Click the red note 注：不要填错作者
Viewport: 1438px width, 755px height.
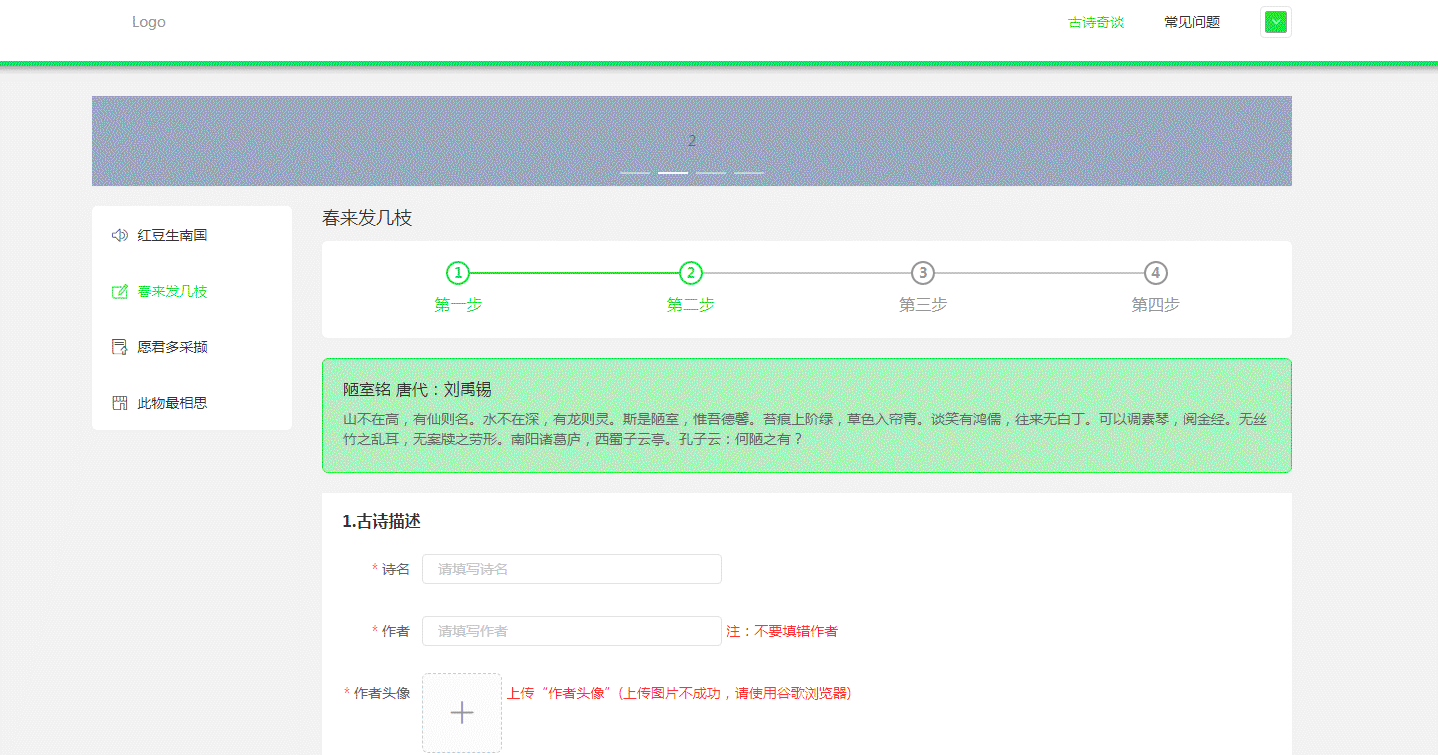(x=782, y=631)
